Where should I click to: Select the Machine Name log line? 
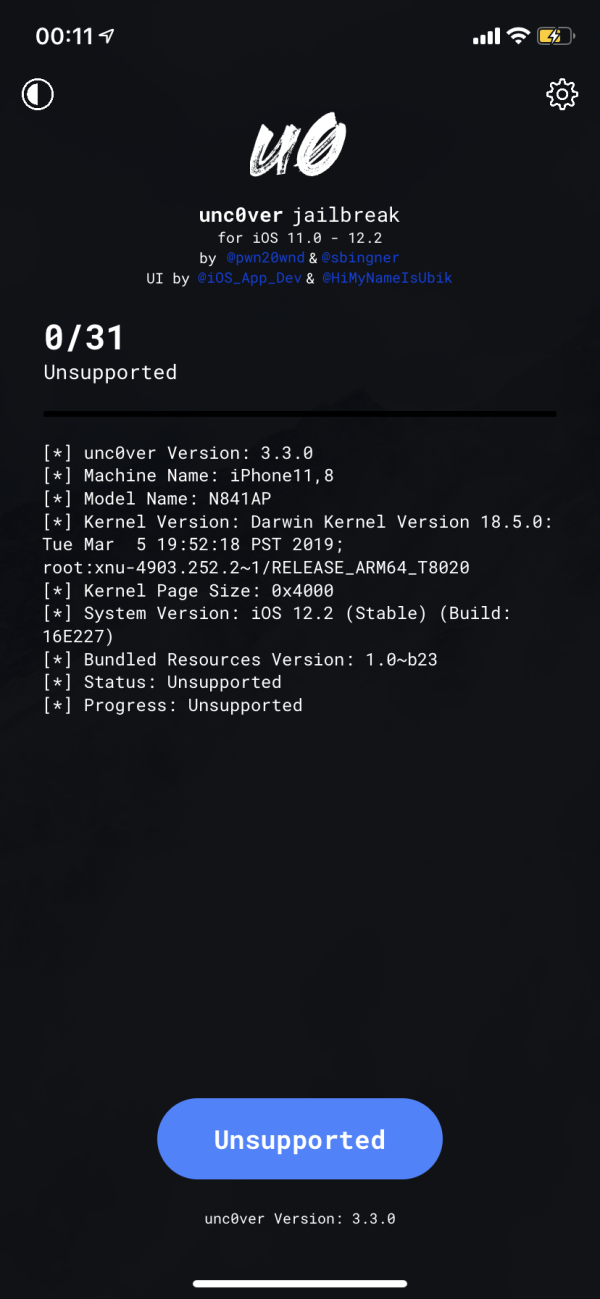coord(188,476)
